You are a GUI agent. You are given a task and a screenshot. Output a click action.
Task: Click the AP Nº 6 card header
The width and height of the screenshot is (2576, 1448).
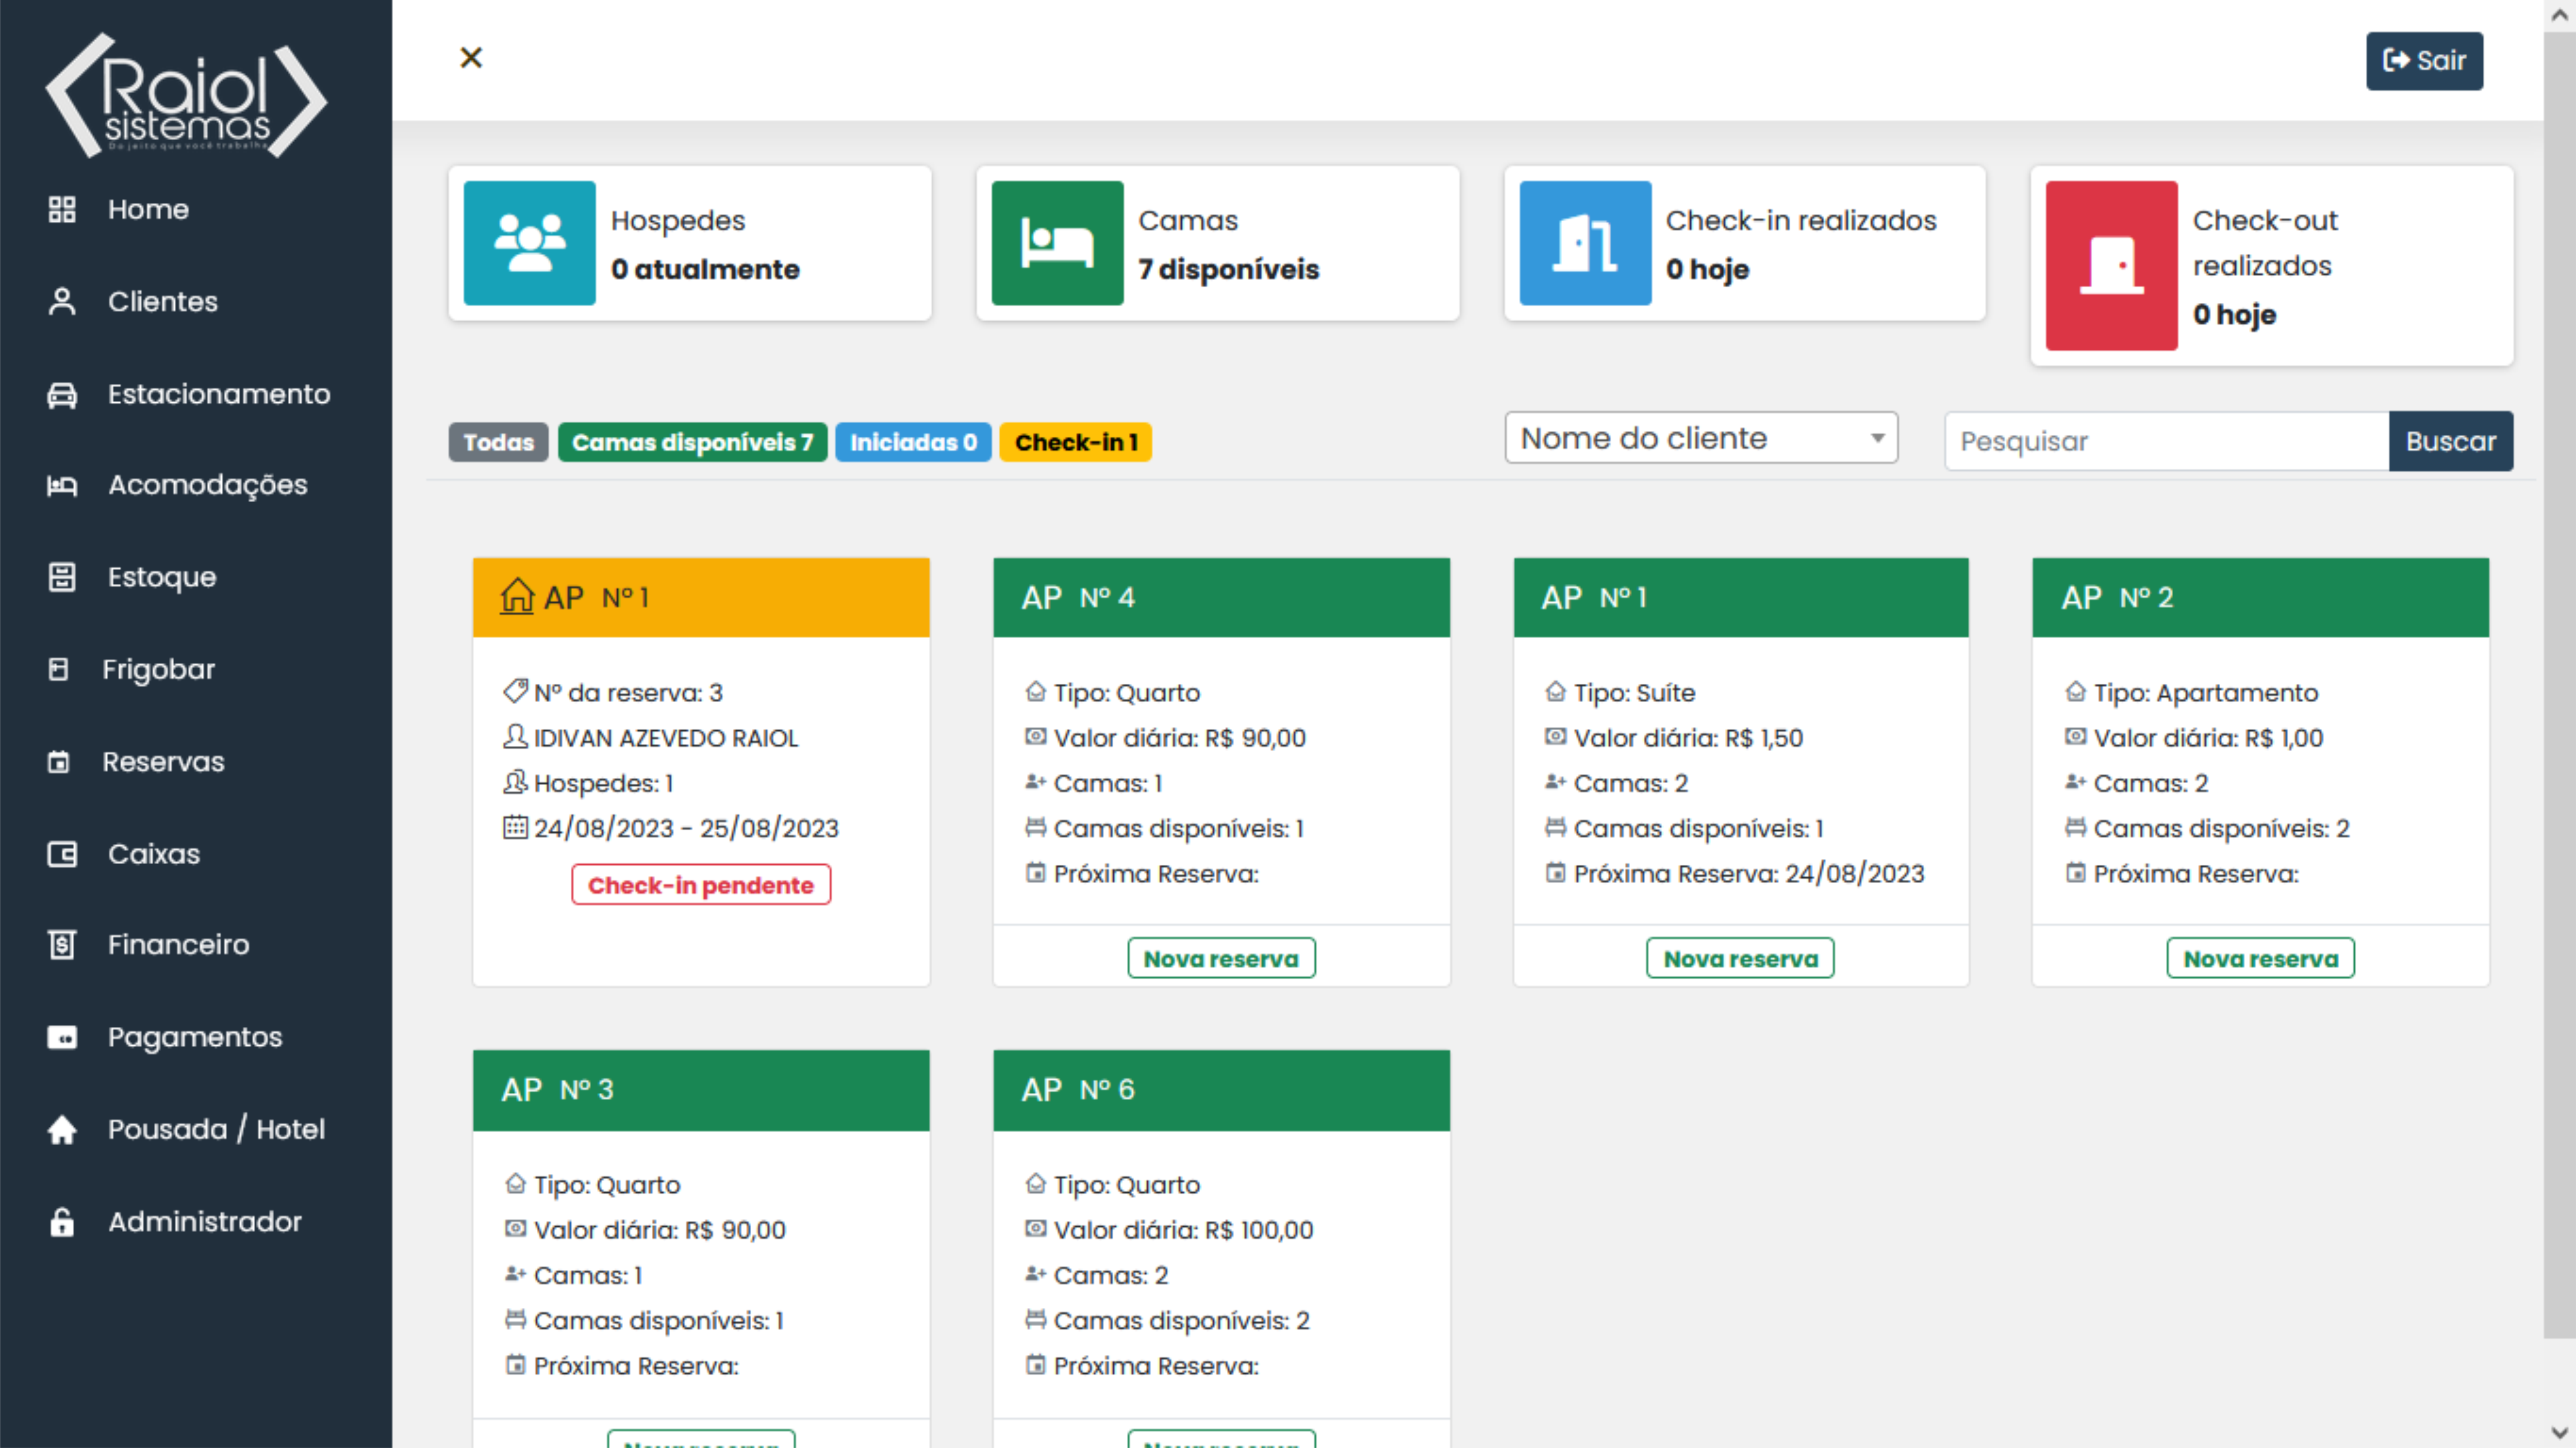click(1221, 1090)
